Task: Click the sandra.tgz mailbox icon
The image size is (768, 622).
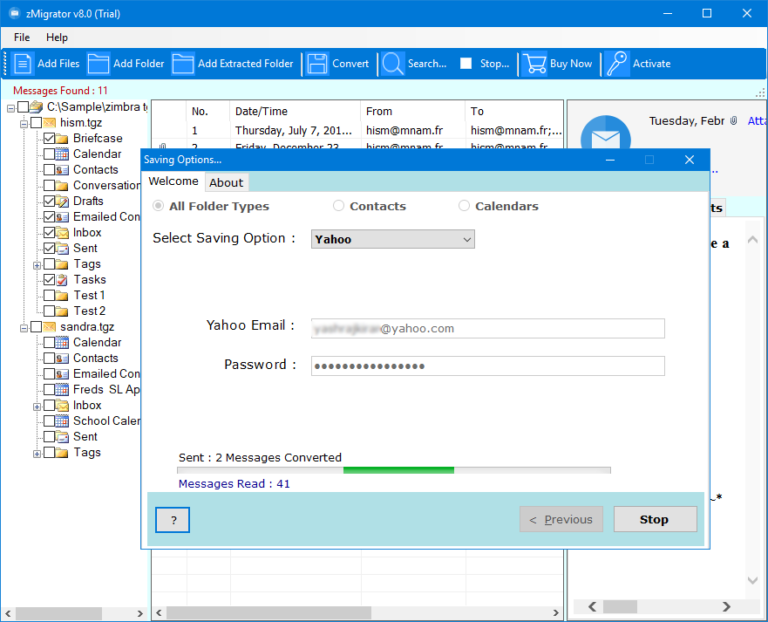Action: point(49,327)
